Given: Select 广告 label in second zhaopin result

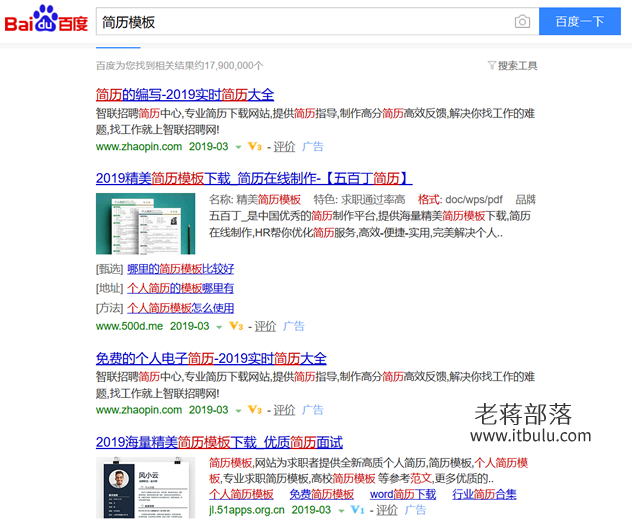Looking at the screenshot, I should (x=313, y=410).
